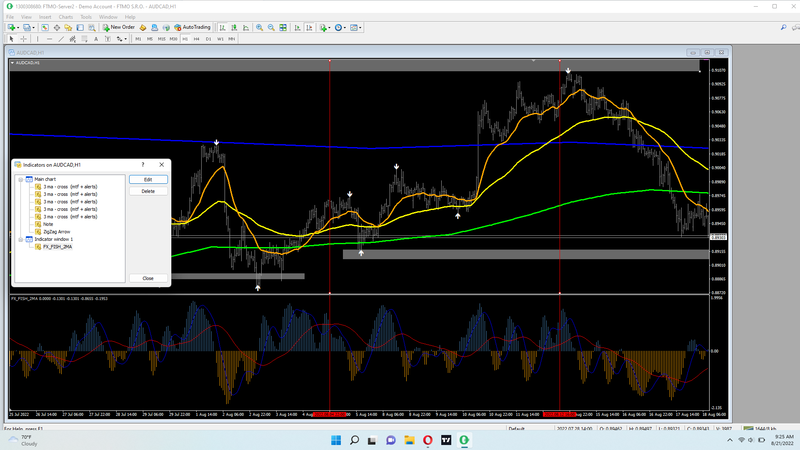Select the text label tool

(x=108, y=39)
